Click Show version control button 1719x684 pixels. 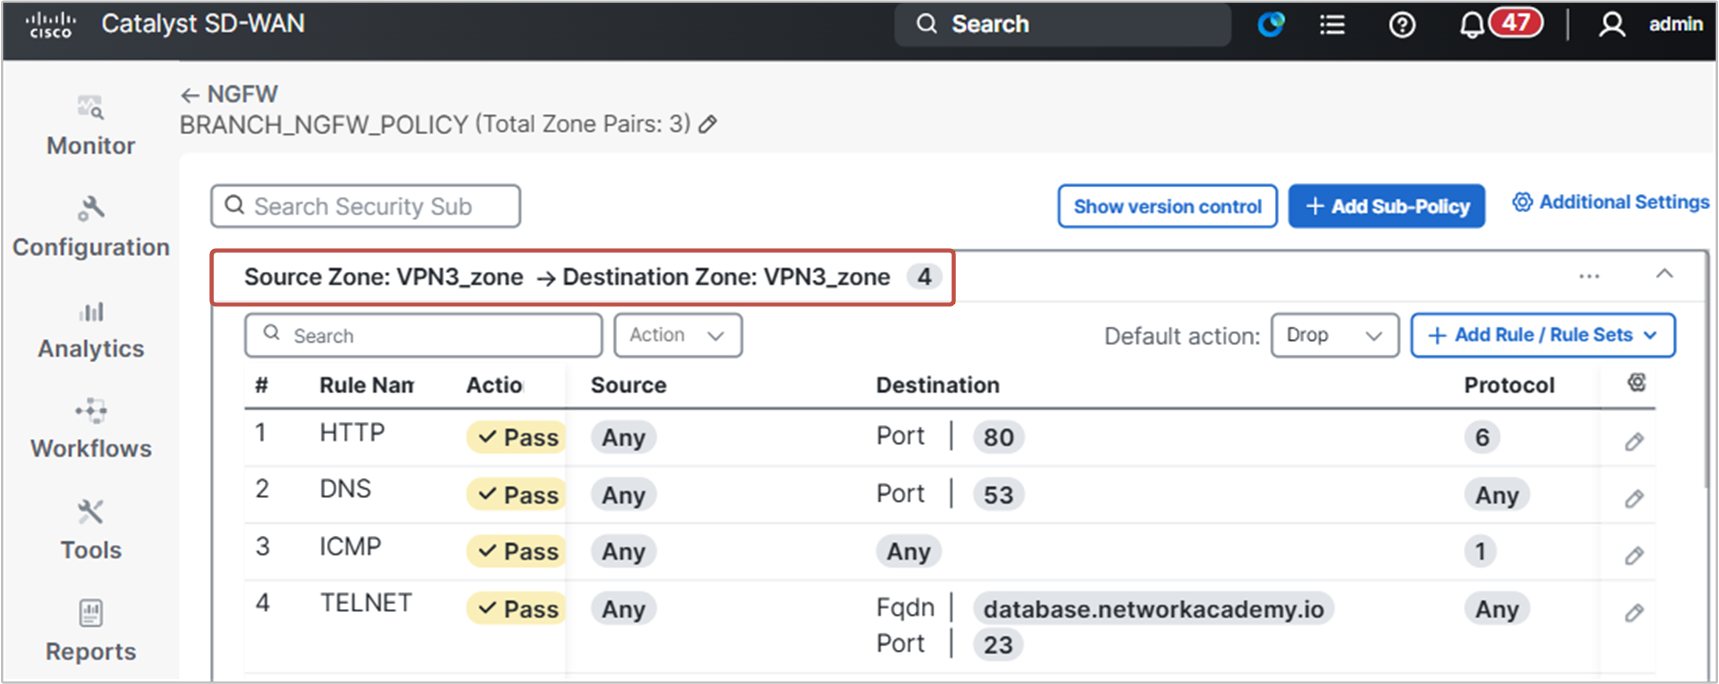click(1167, 206)
